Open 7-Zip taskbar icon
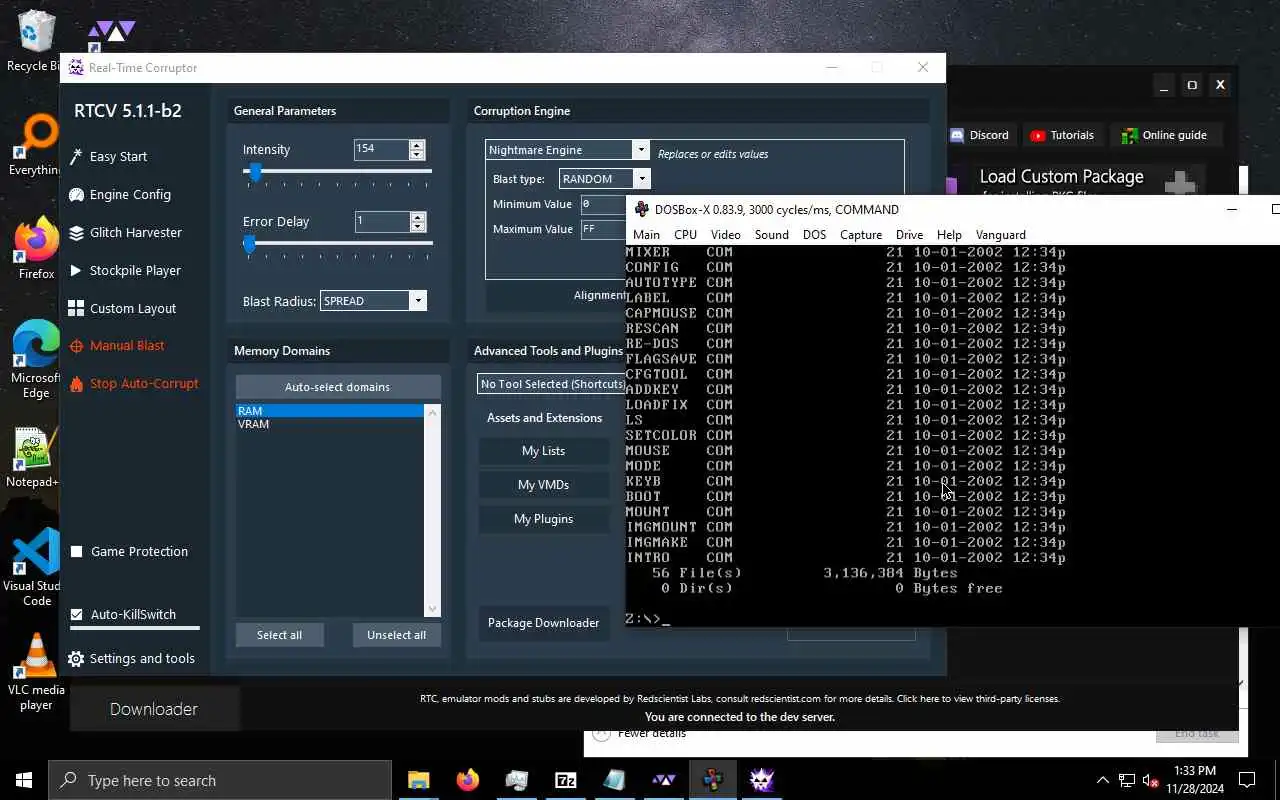1280x800 pixels. [x=565, y=780]
